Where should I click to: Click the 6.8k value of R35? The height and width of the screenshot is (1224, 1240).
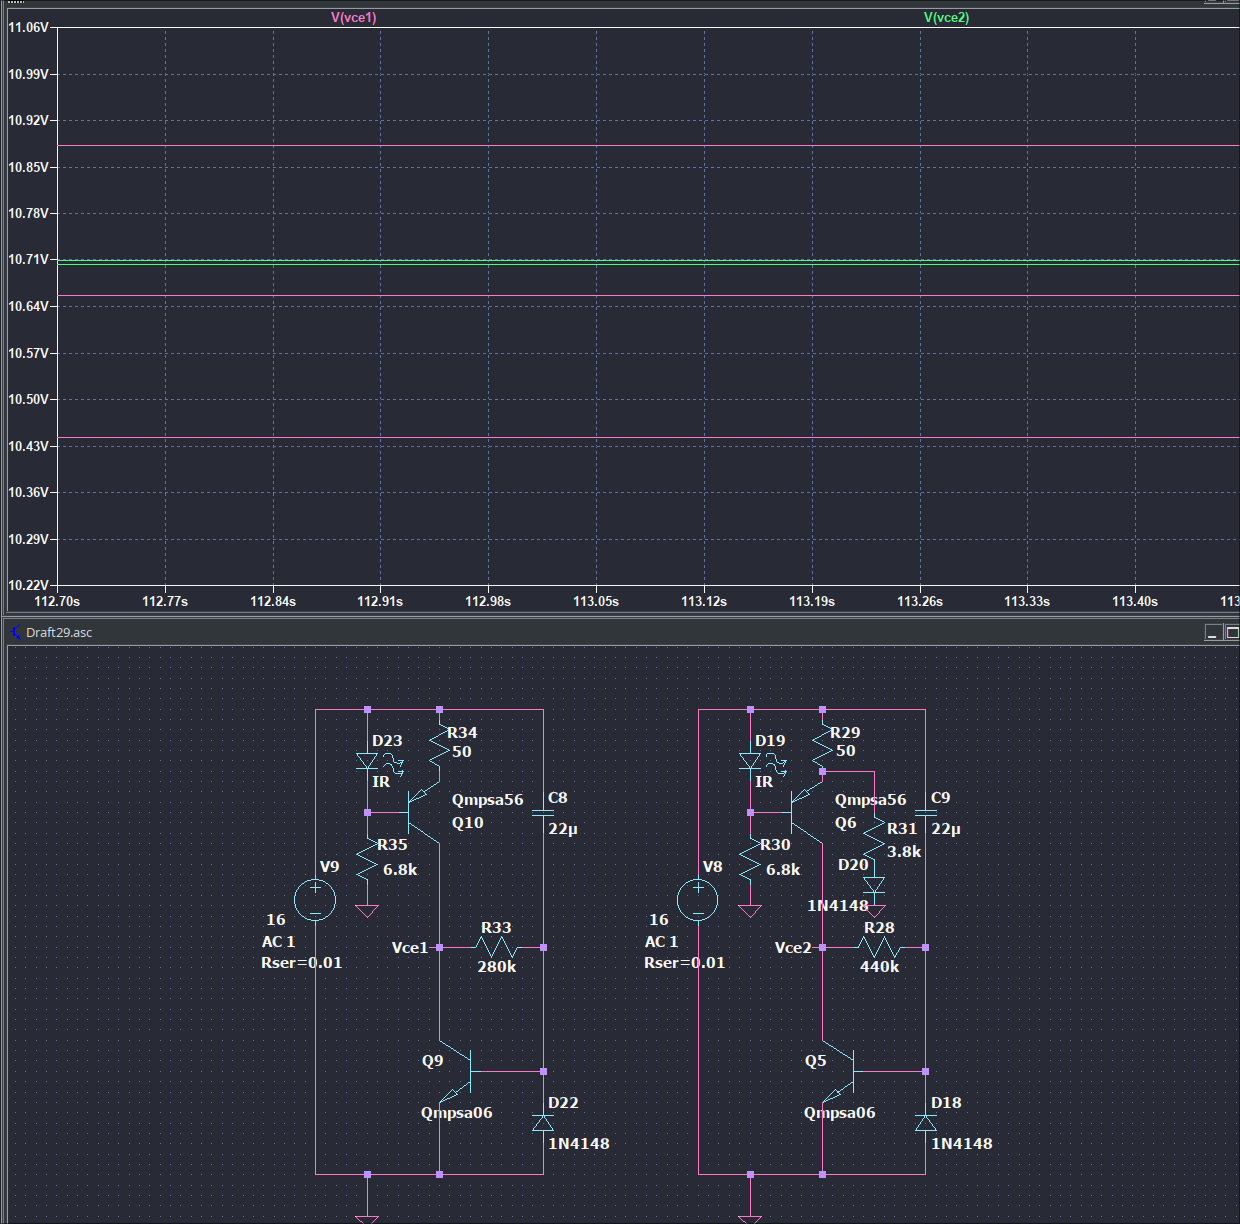[400, 870]
